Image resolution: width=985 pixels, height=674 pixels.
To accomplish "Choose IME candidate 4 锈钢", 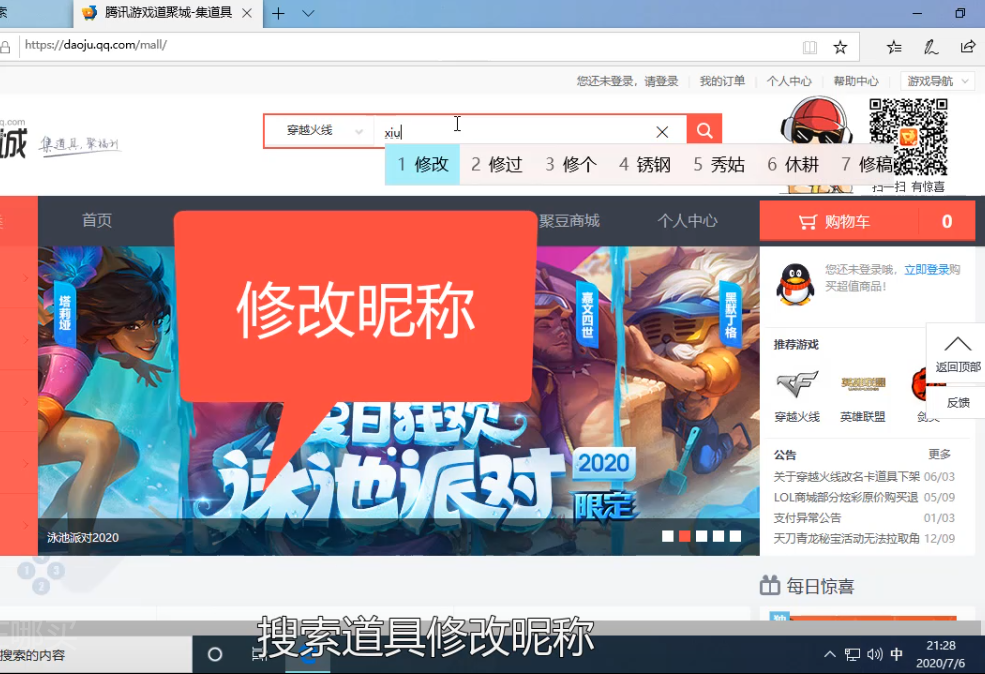I will click(645, 165).
